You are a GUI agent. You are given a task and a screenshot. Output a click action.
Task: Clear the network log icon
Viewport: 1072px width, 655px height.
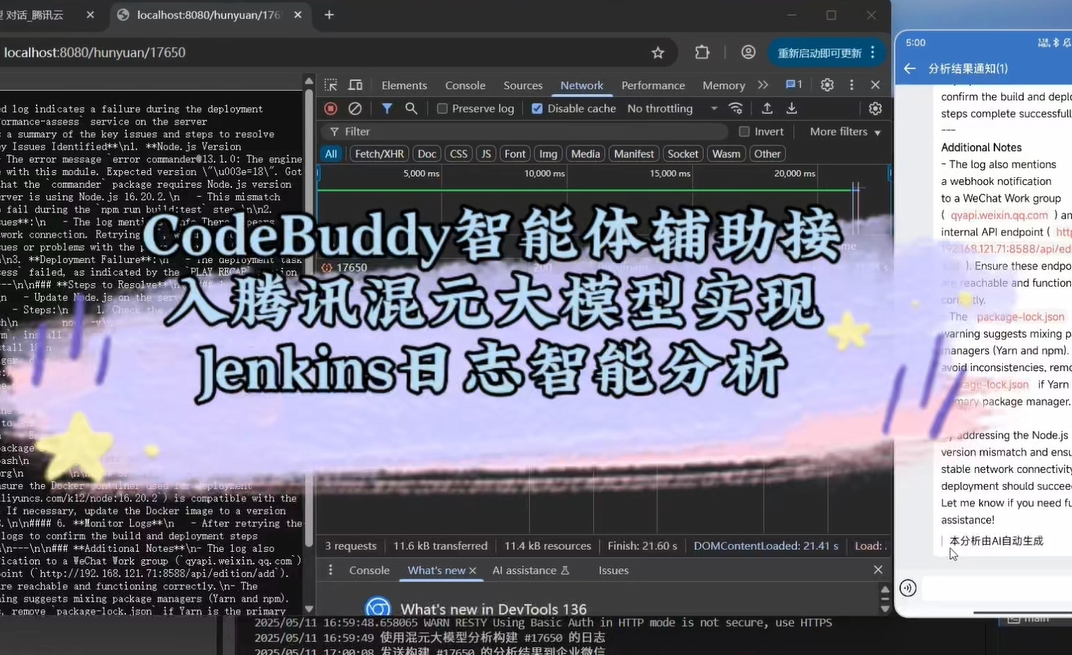coord(355,109)
